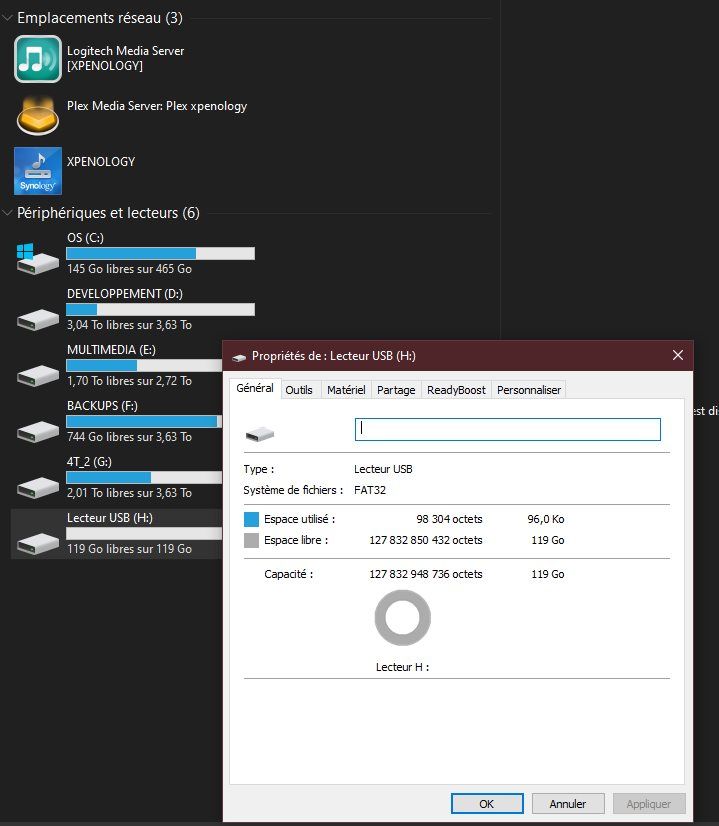Select the BACKUPS (F:) drive icon
719x826 pixels.
coord(37,431)
